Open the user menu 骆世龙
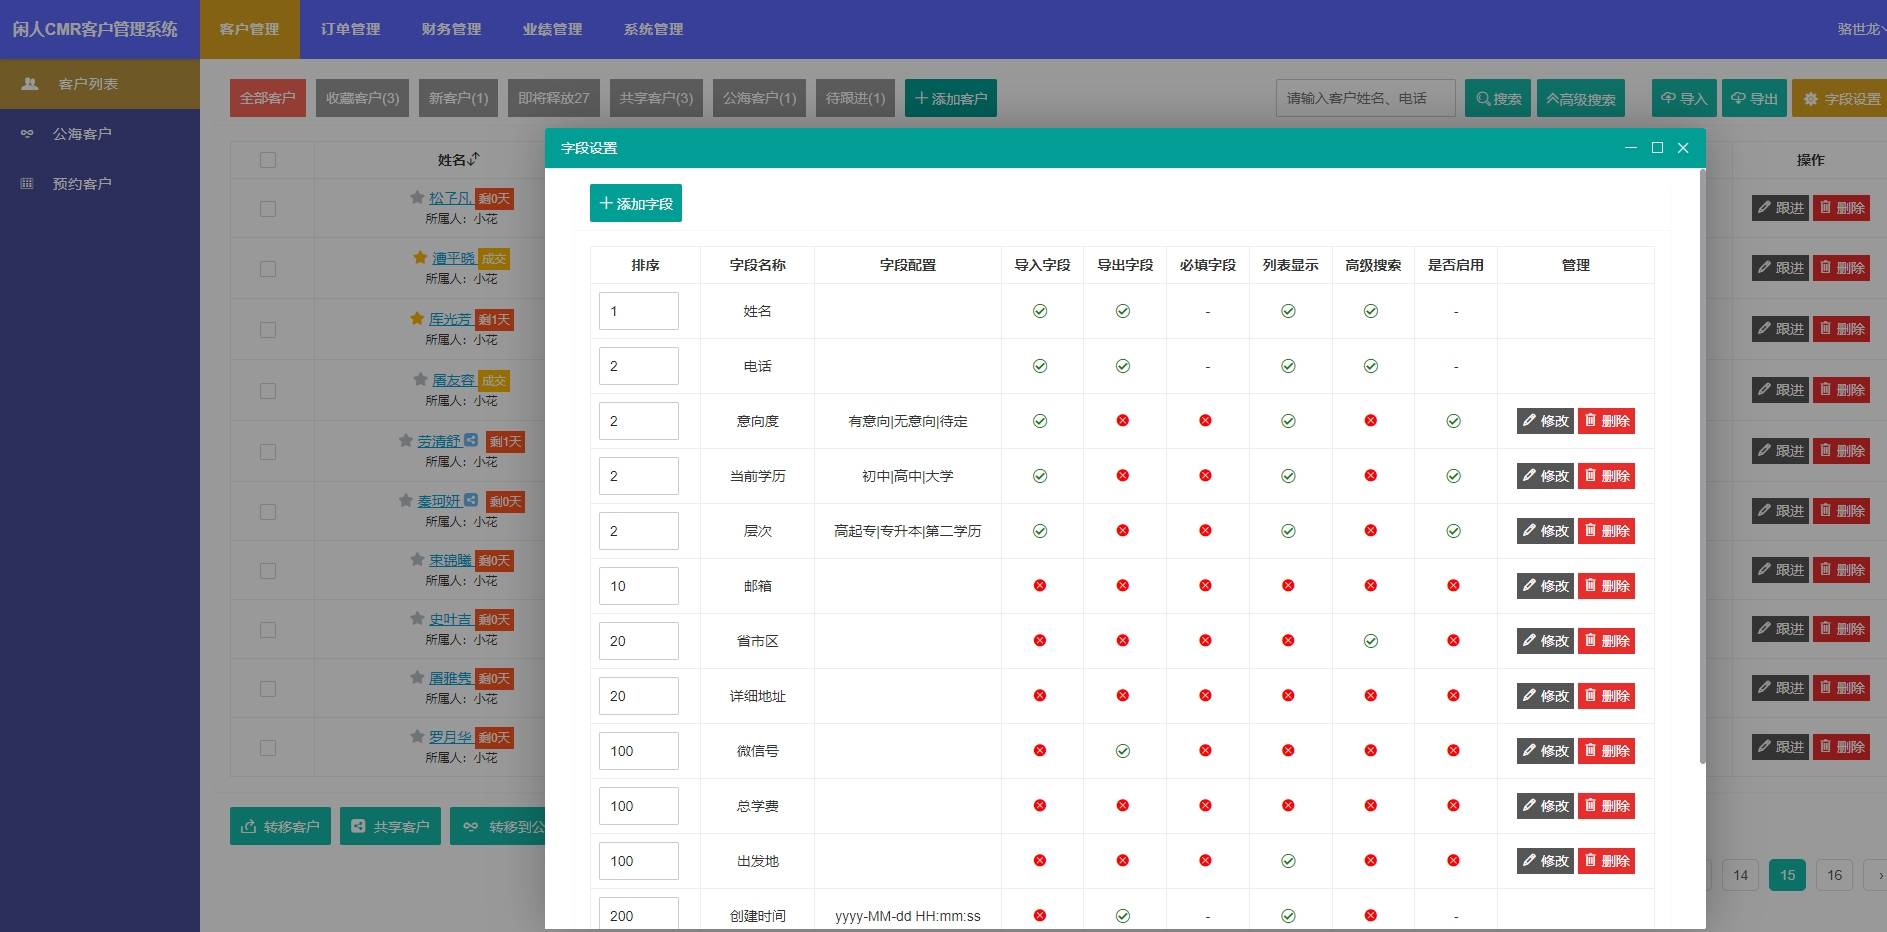The image size is (1887, 932). 1860,29
